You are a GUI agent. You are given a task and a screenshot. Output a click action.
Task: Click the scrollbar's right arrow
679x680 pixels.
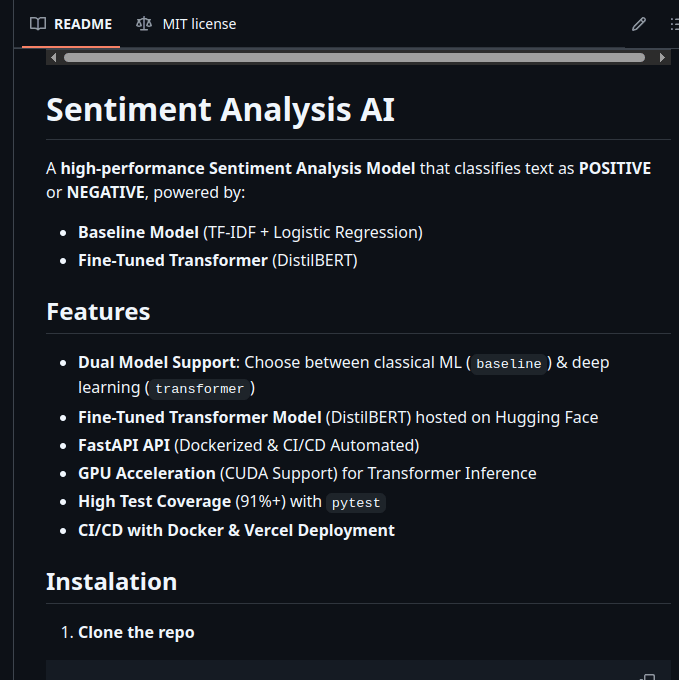(663, 58)
